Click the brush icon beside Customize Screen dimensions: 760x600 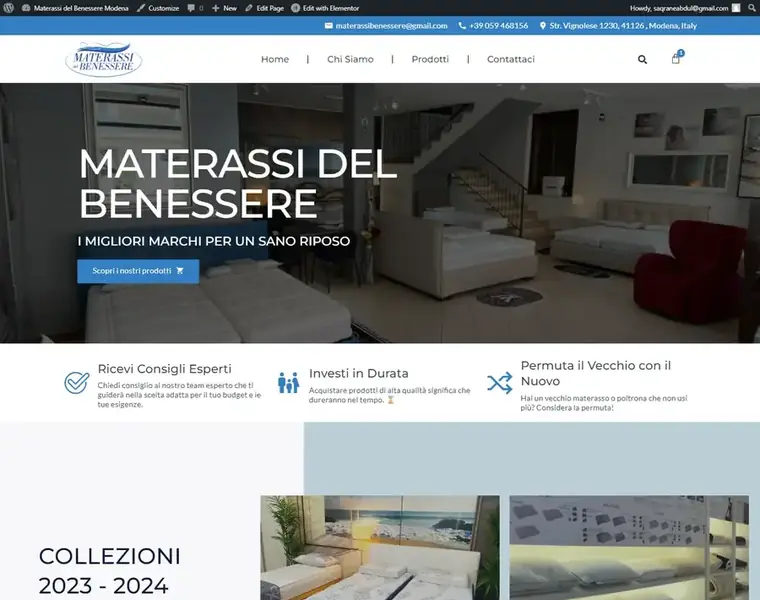141,8
